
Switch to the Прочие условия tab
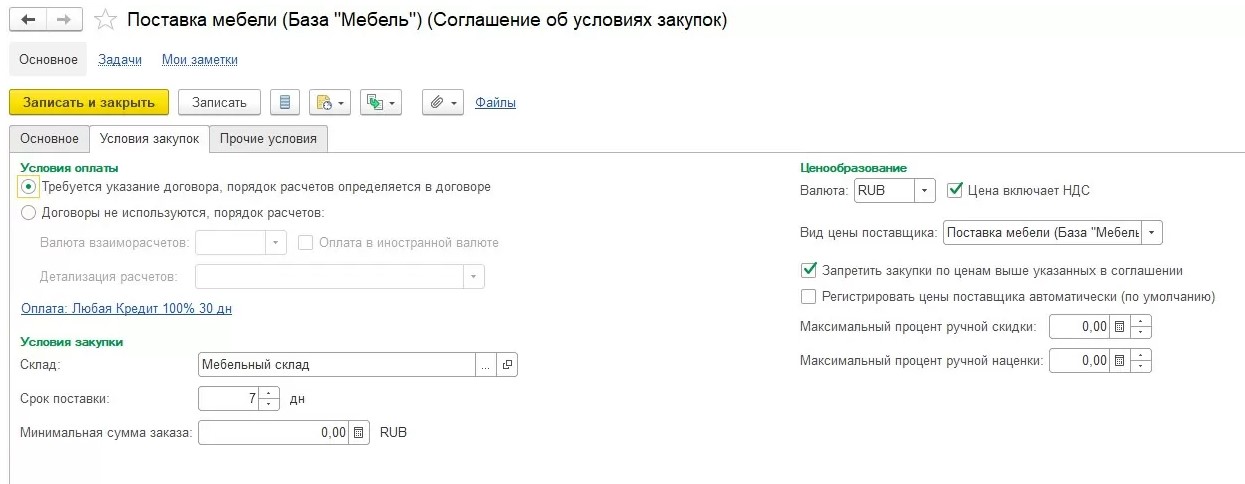click(268, 139)
